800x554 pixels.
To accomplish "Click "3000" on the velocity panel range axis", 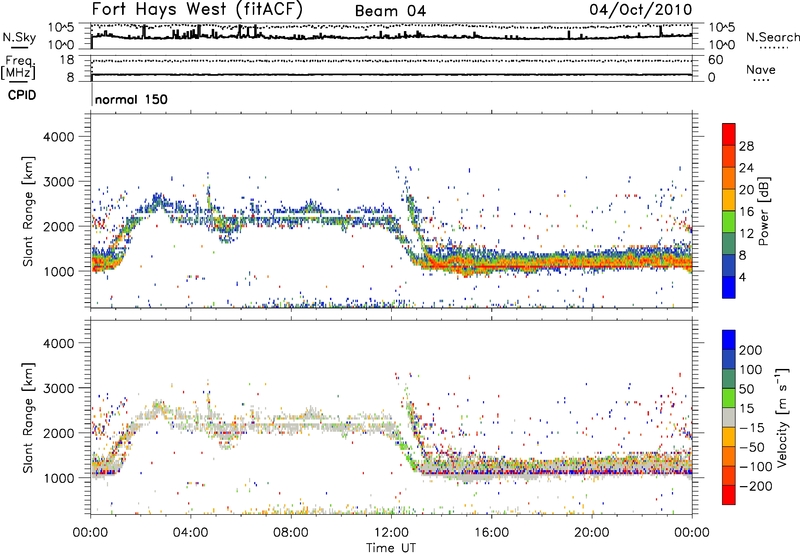I will [59, 389].
